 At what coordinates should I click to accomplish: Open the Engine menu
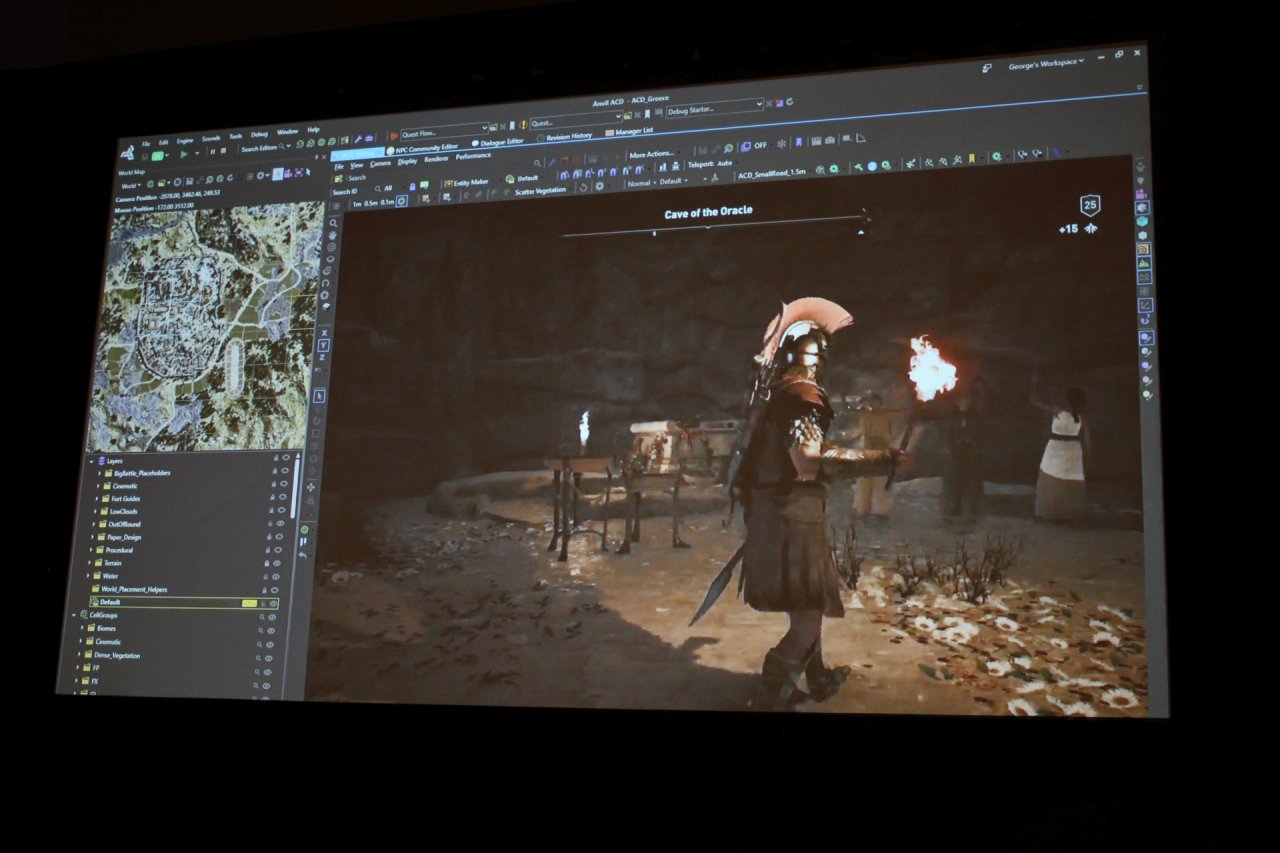tap(185, 141)
